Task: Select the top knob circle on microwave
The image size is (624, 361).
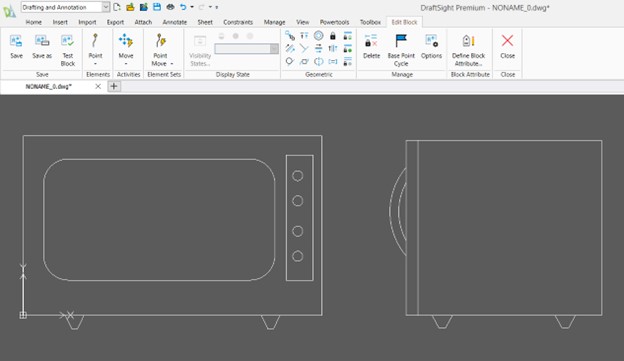Action: tap(298, 176)
